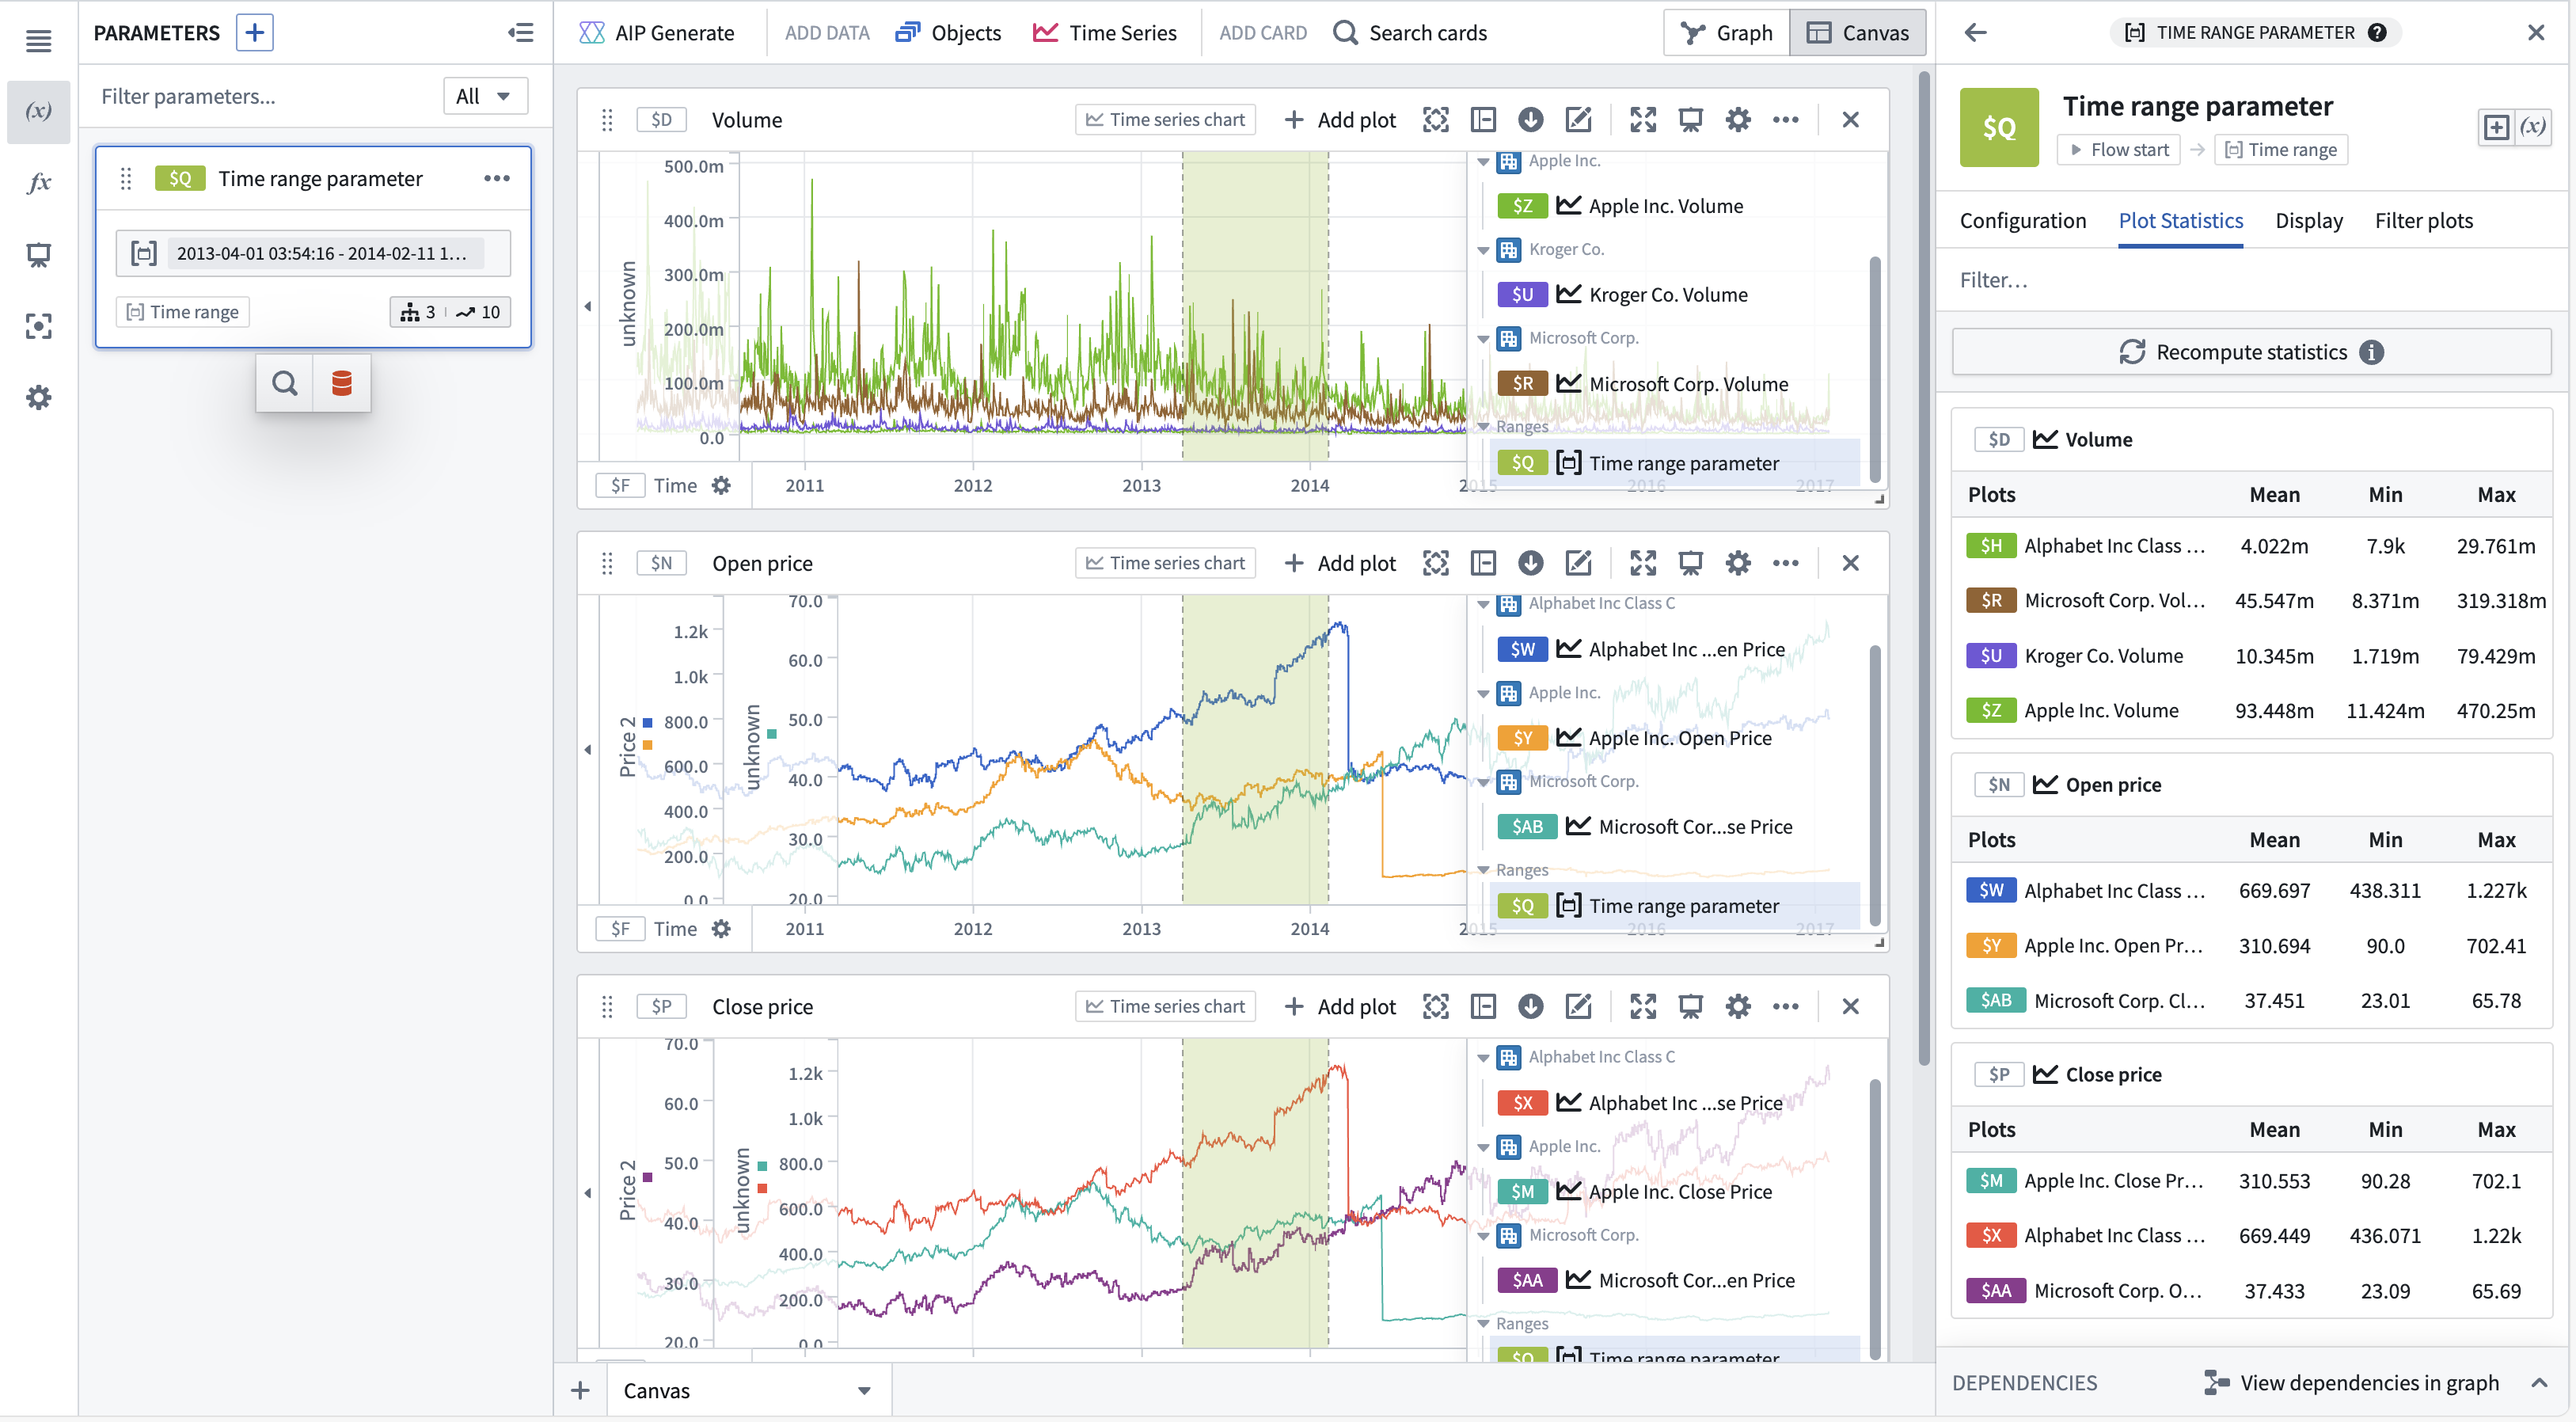
Task: Open Time axis settings gear on Volume chart
Action: tap(721, 486)
